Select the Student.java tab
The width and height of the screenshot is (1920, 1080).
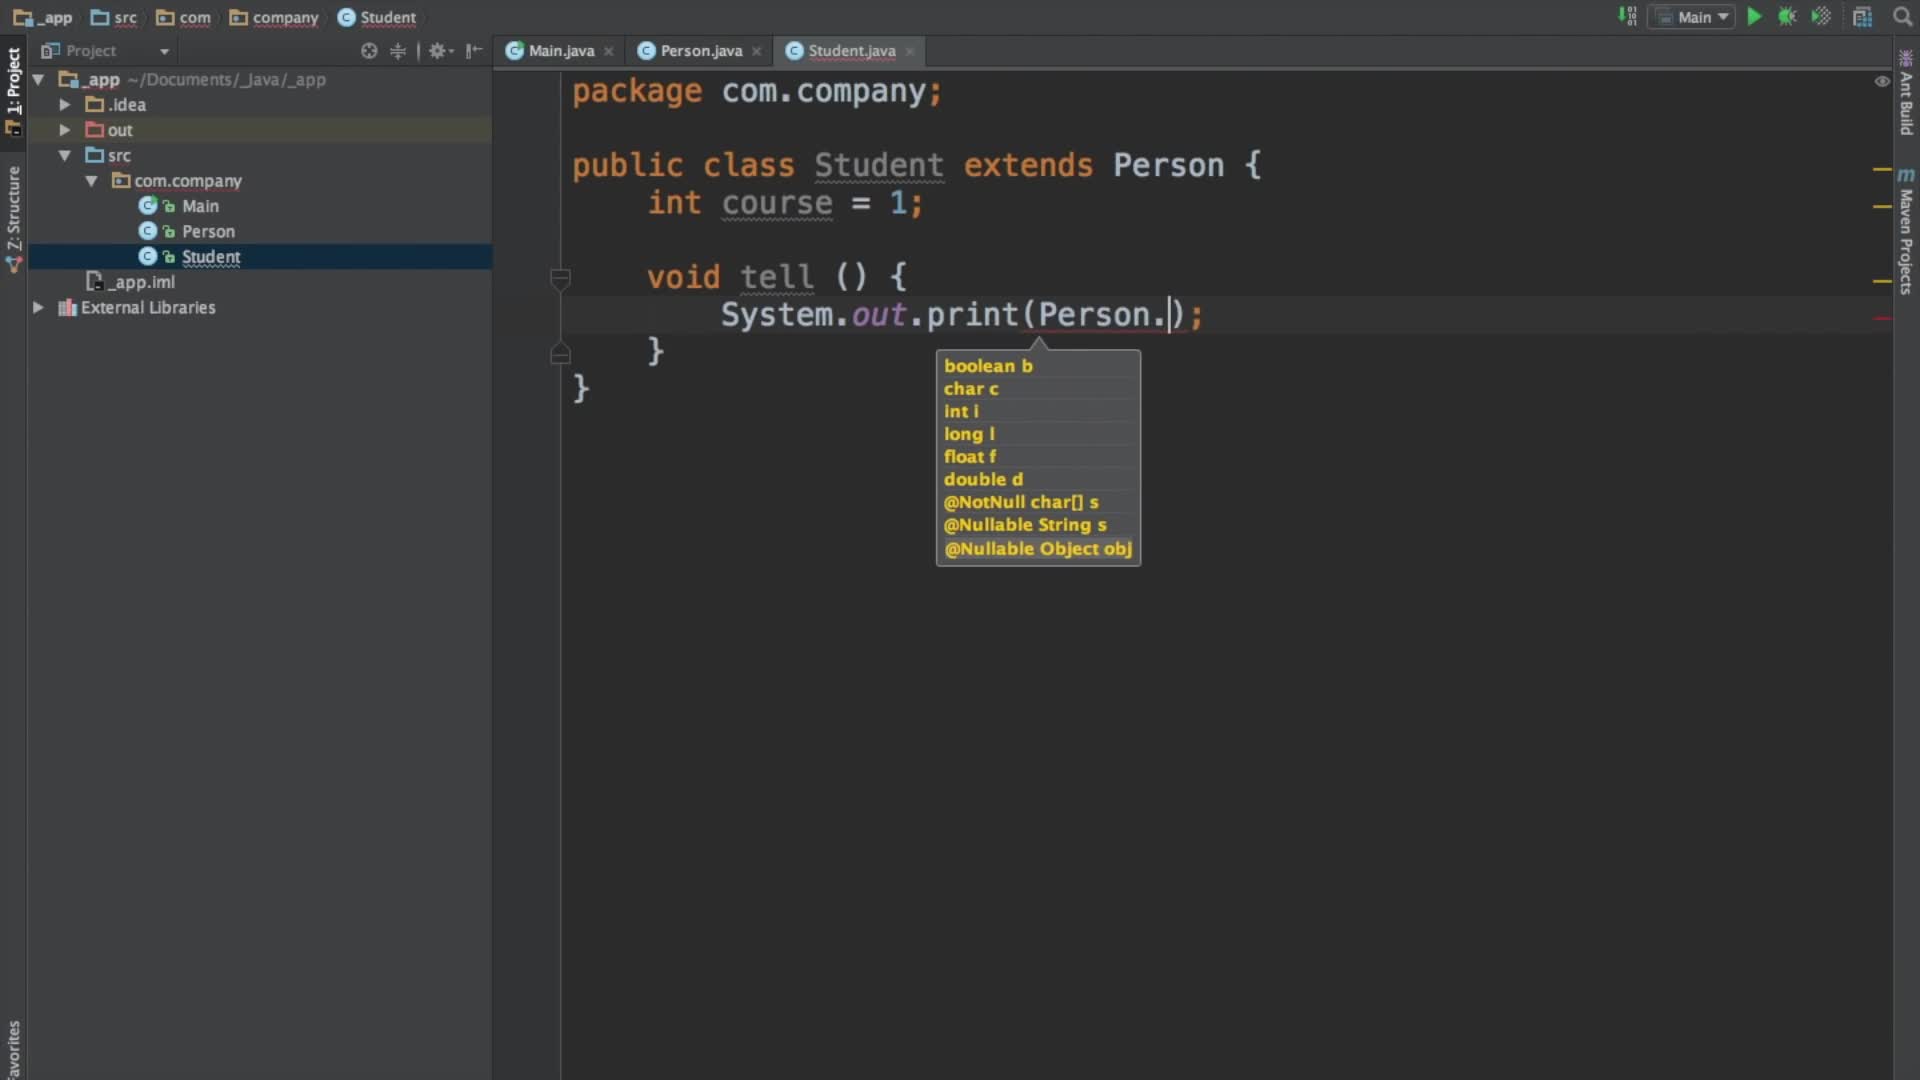coord(851,51)
